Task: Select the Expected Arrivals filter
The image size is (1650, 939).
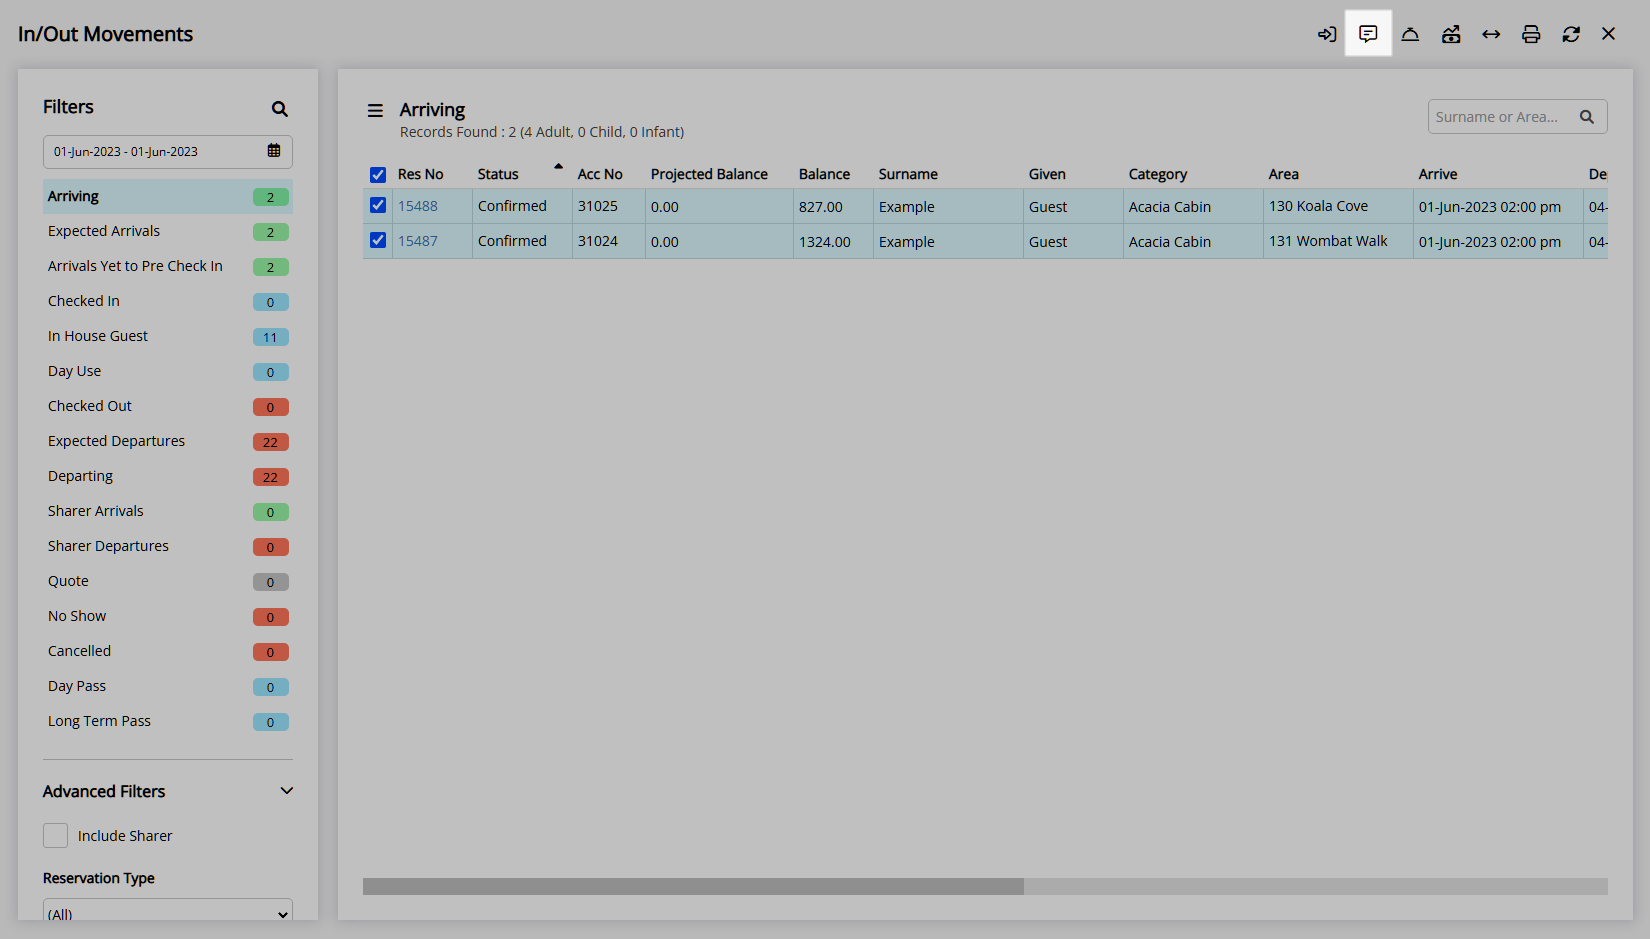Action: point(168,231)
